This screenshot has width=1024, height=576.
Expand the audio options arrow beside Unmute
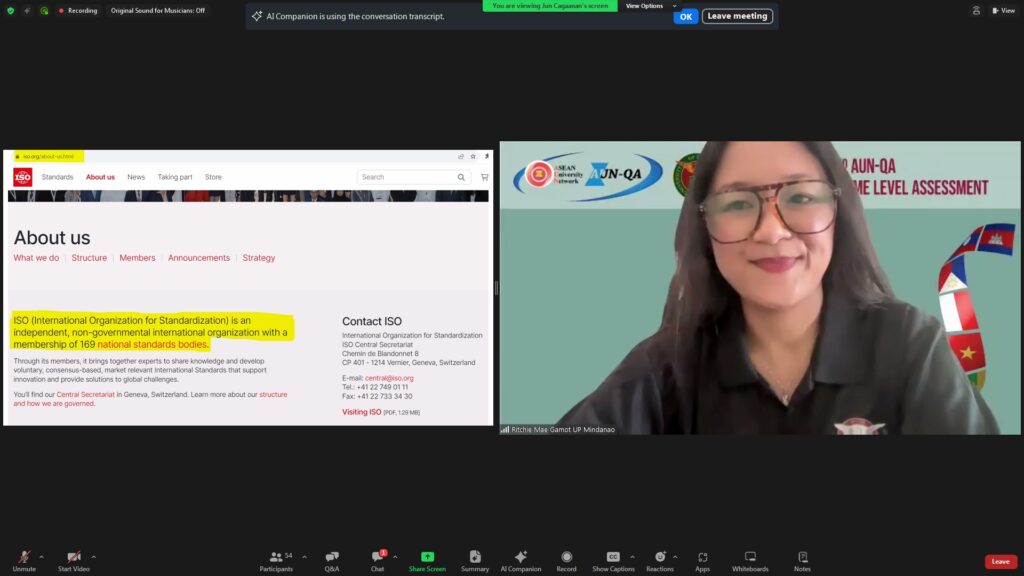coord(44,557)
